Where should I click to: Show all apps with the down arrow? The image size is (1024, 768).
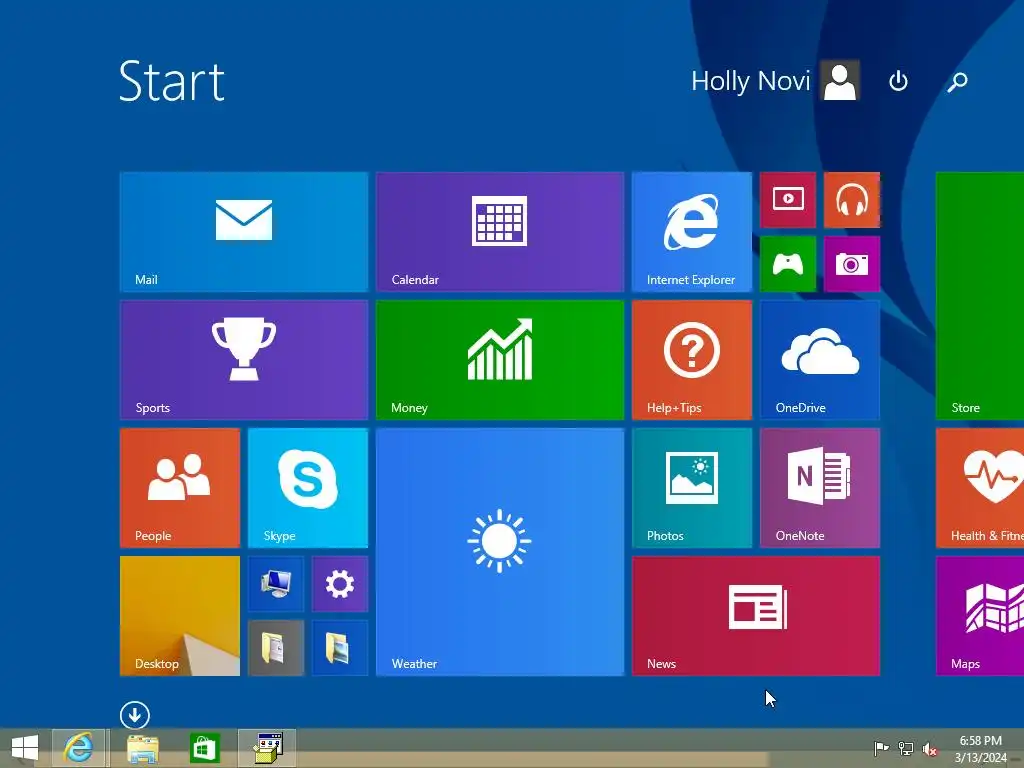[135, 715]
